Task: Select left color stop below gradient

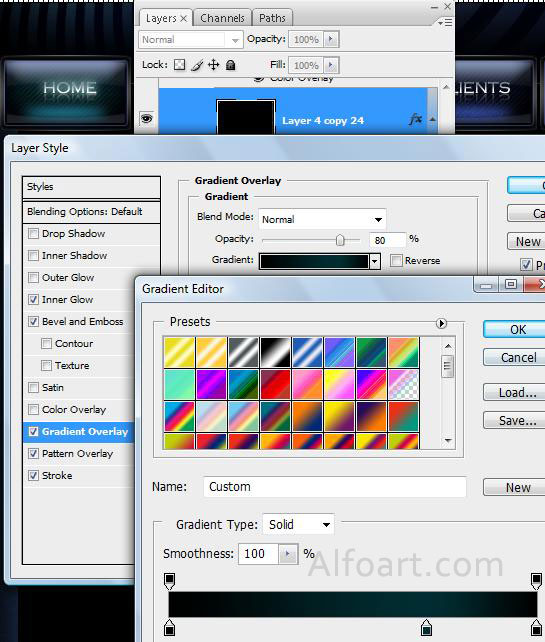Action: 170,628
